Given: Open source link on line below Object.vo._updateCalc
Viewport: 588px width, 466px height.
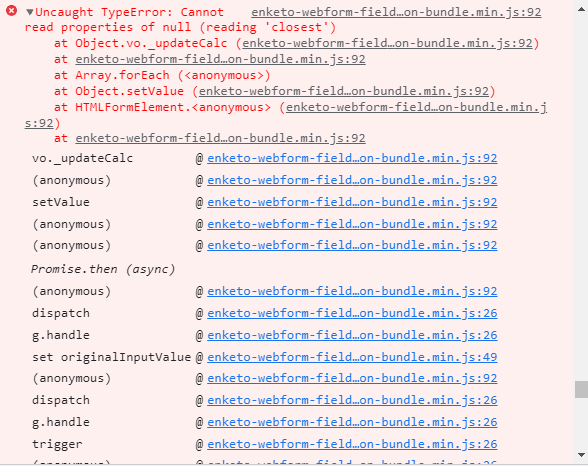Looking at the screenshot, I should 220,59.
